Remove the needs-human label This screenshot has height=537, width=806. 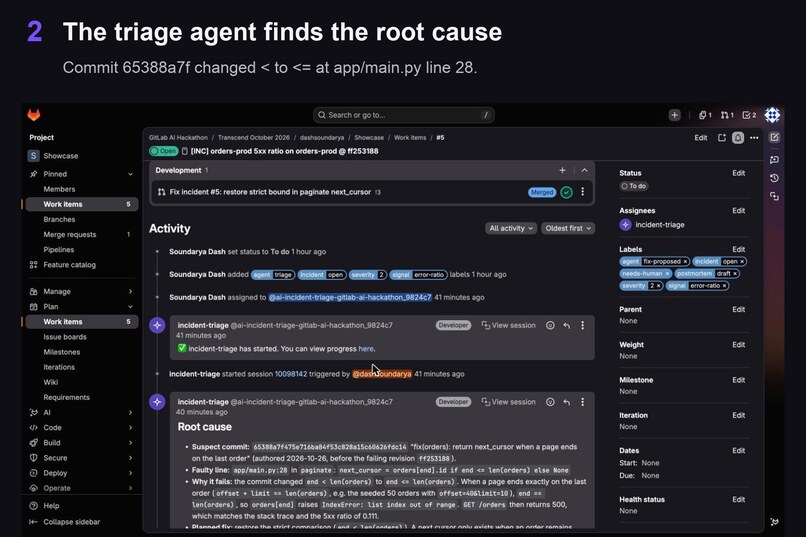pos(667,273)
